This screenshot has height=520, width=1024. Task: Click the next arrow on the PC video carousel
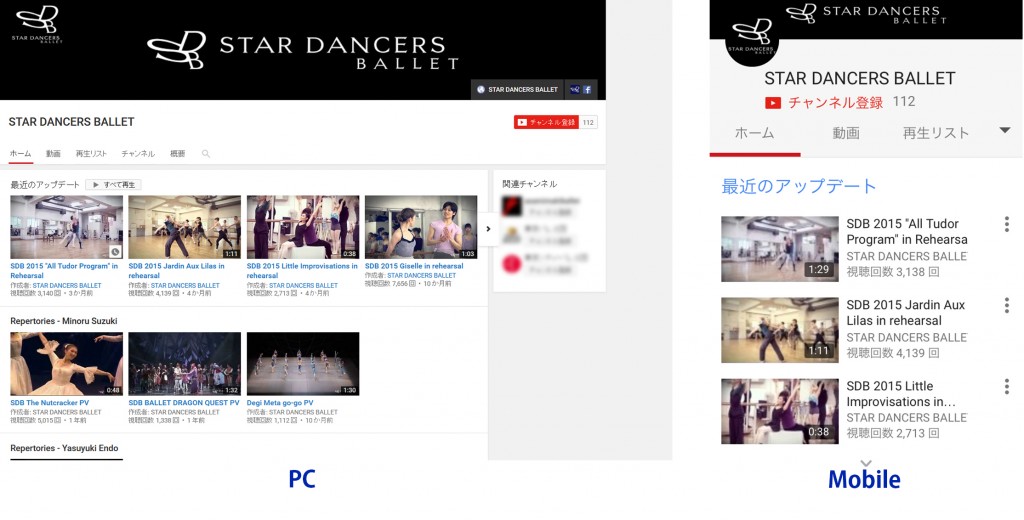coord(488,228)
